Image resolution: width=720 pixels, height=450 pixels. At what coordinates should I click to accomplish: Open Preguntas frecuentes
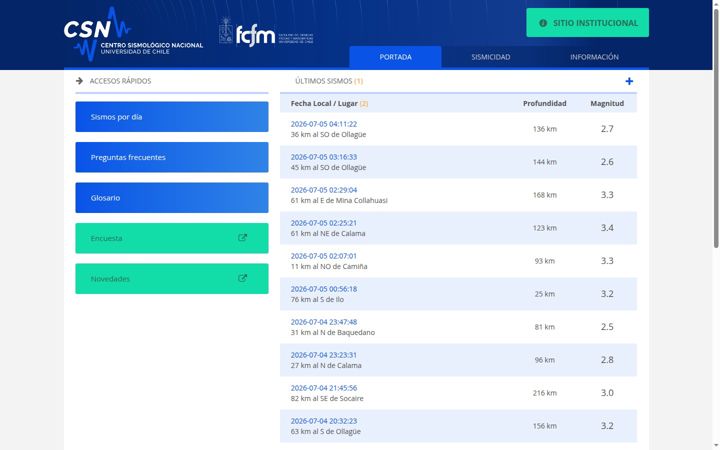(172, 157)
